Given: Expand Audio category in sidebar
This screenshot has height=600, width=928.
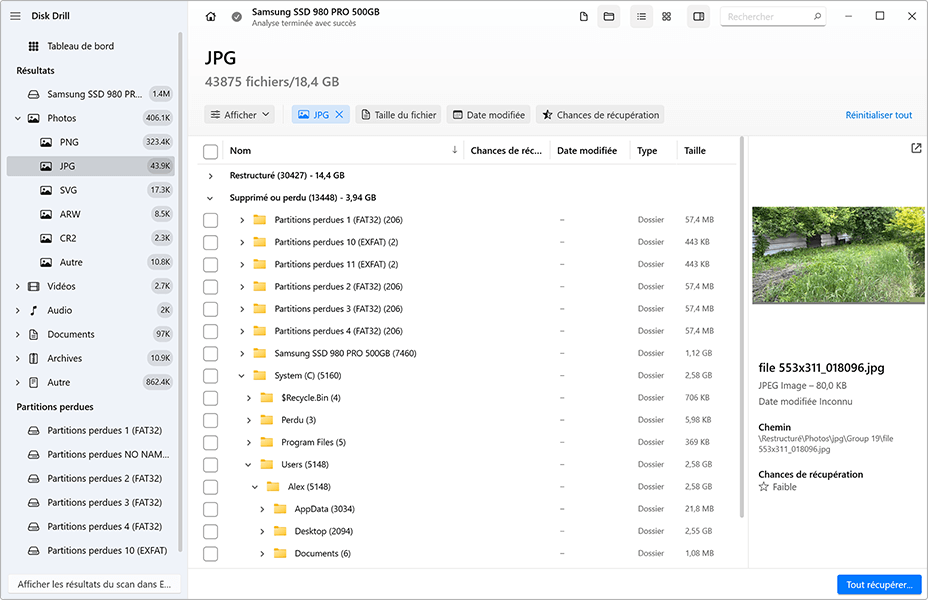Looking at the screenshot, I should (x=17, y=310).
